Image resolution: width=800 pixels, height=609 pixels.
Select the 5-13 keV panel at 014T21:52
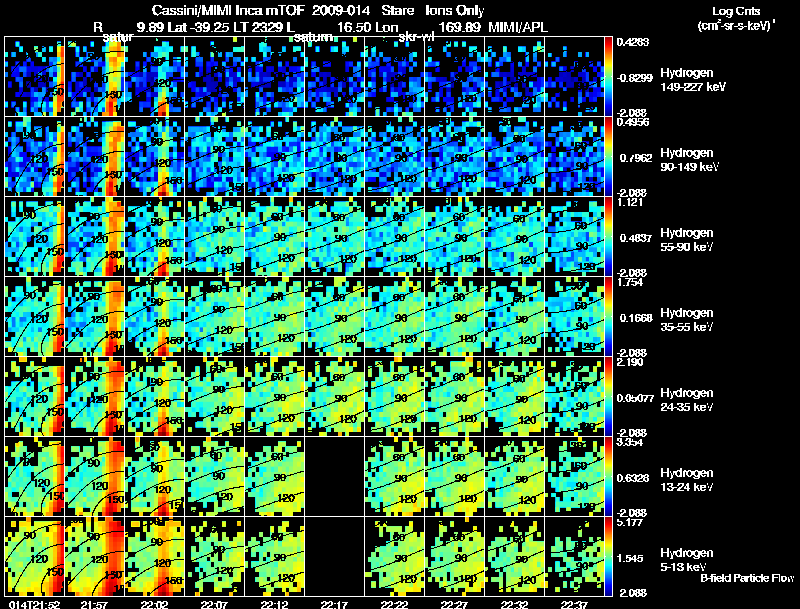tap(35, 556)
